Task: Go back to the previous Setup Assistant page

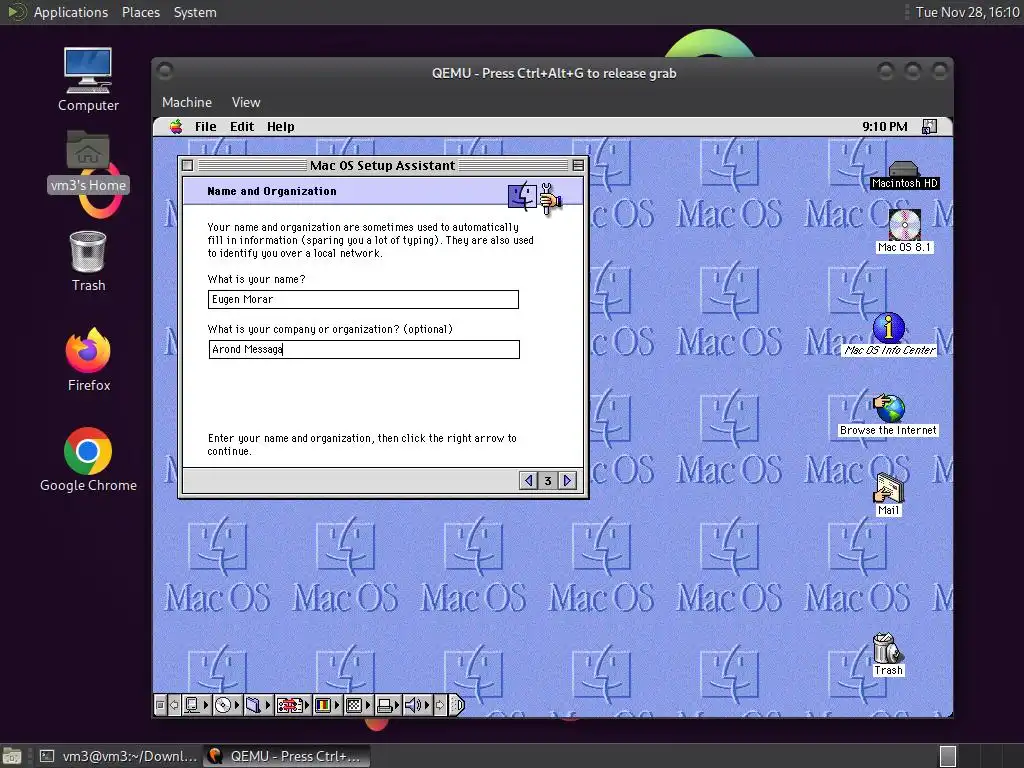Action: (528, 481)
